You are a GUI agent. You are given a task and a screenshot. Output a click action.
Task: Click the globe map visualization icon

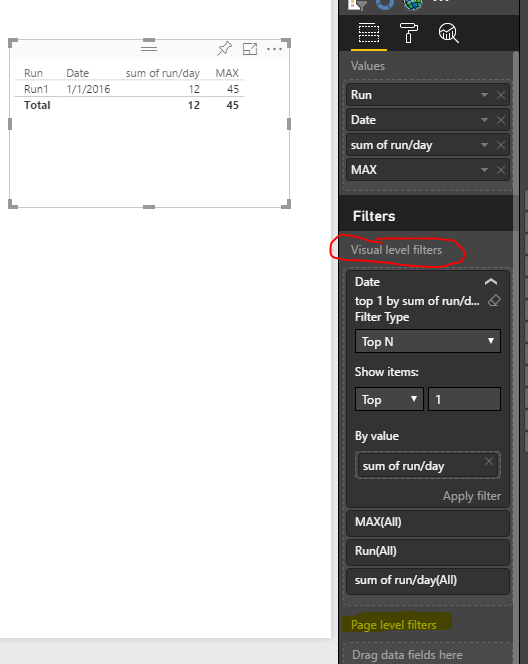[413, 5]
